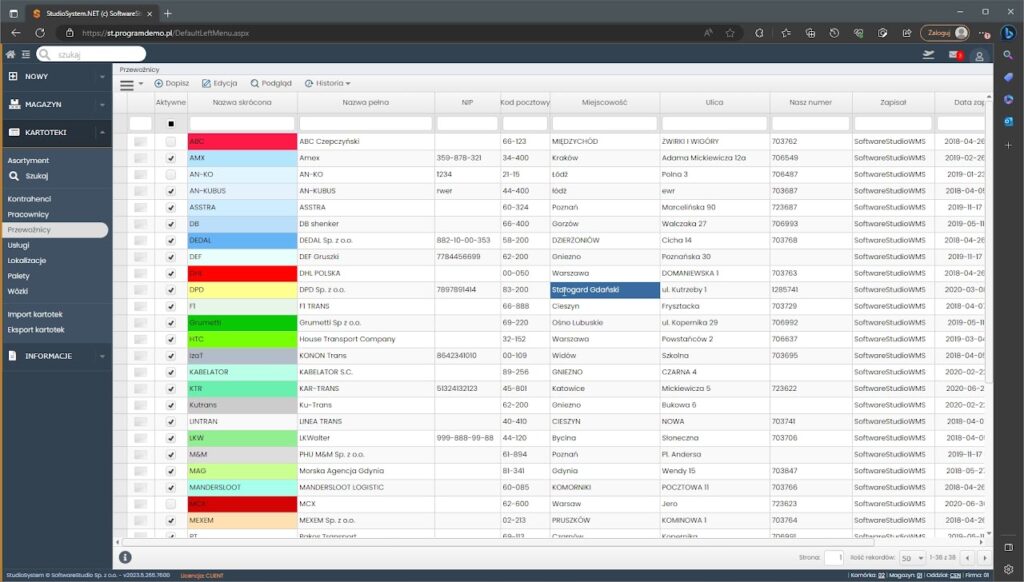Click the info icon at bottom left

pos(125,557)
